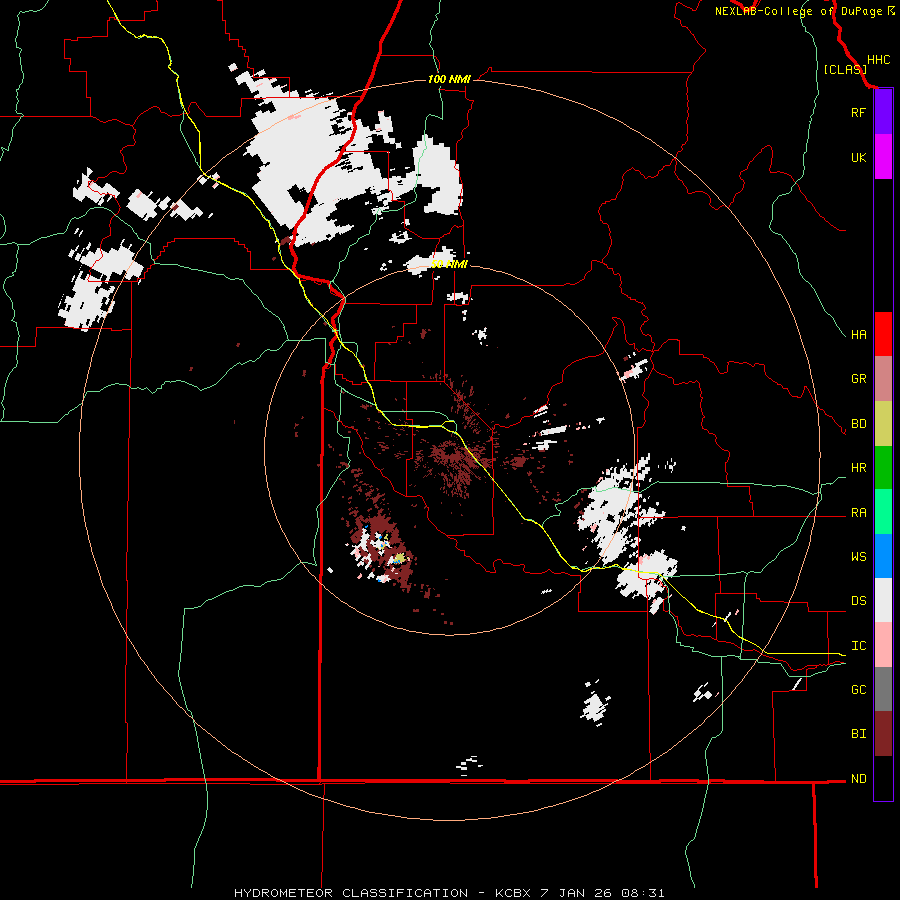The height and width of the screenshot is (900, 900).
Task: Click the dusty pink GR legend swatch
Action: tap(883, 379)
